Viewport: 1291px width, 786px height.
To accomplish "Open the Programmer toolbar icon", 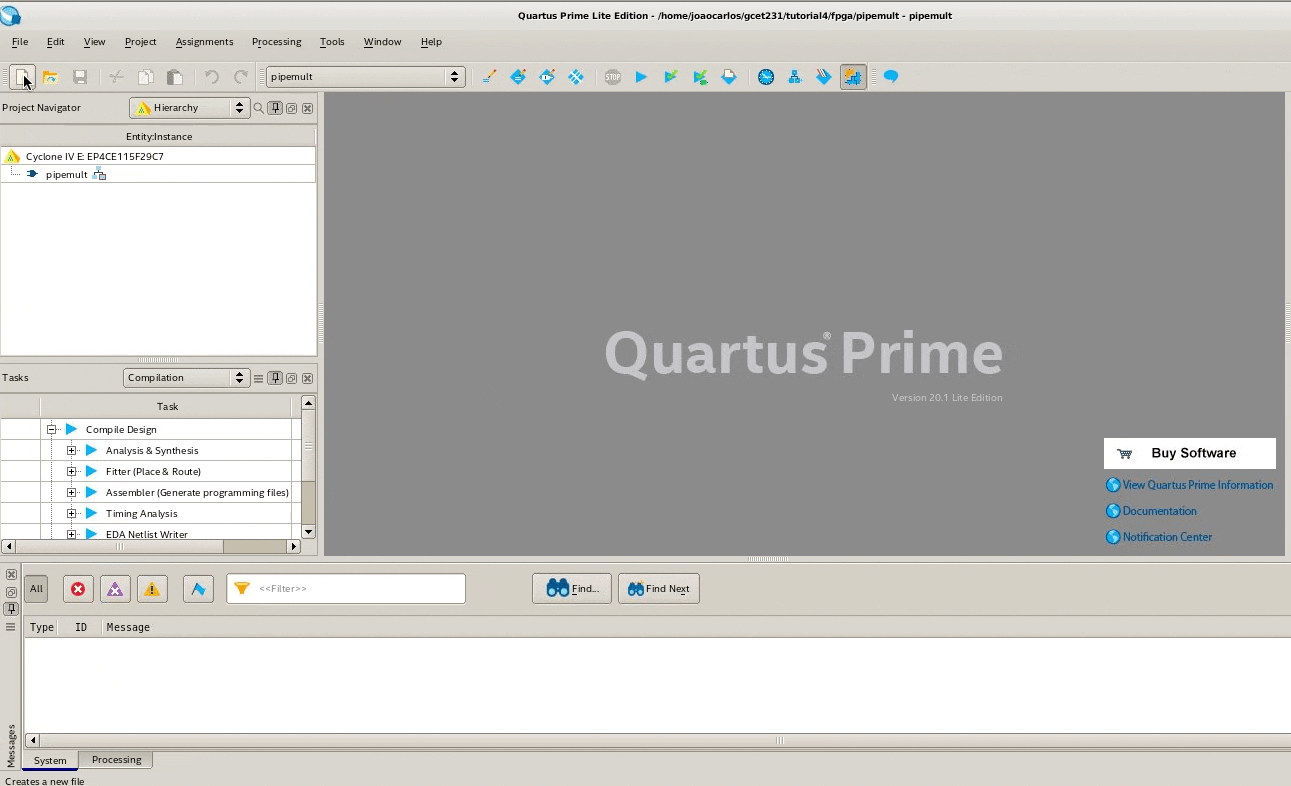I will (x=824, y=77).
